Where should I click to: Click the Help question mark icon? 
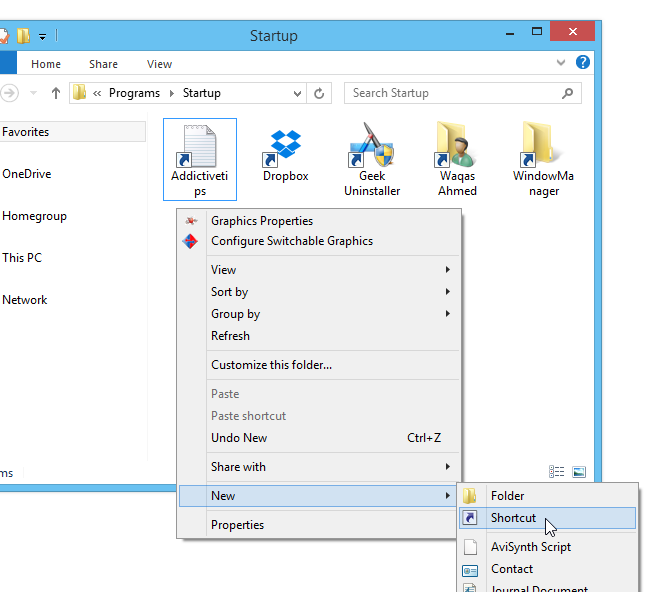583,63
